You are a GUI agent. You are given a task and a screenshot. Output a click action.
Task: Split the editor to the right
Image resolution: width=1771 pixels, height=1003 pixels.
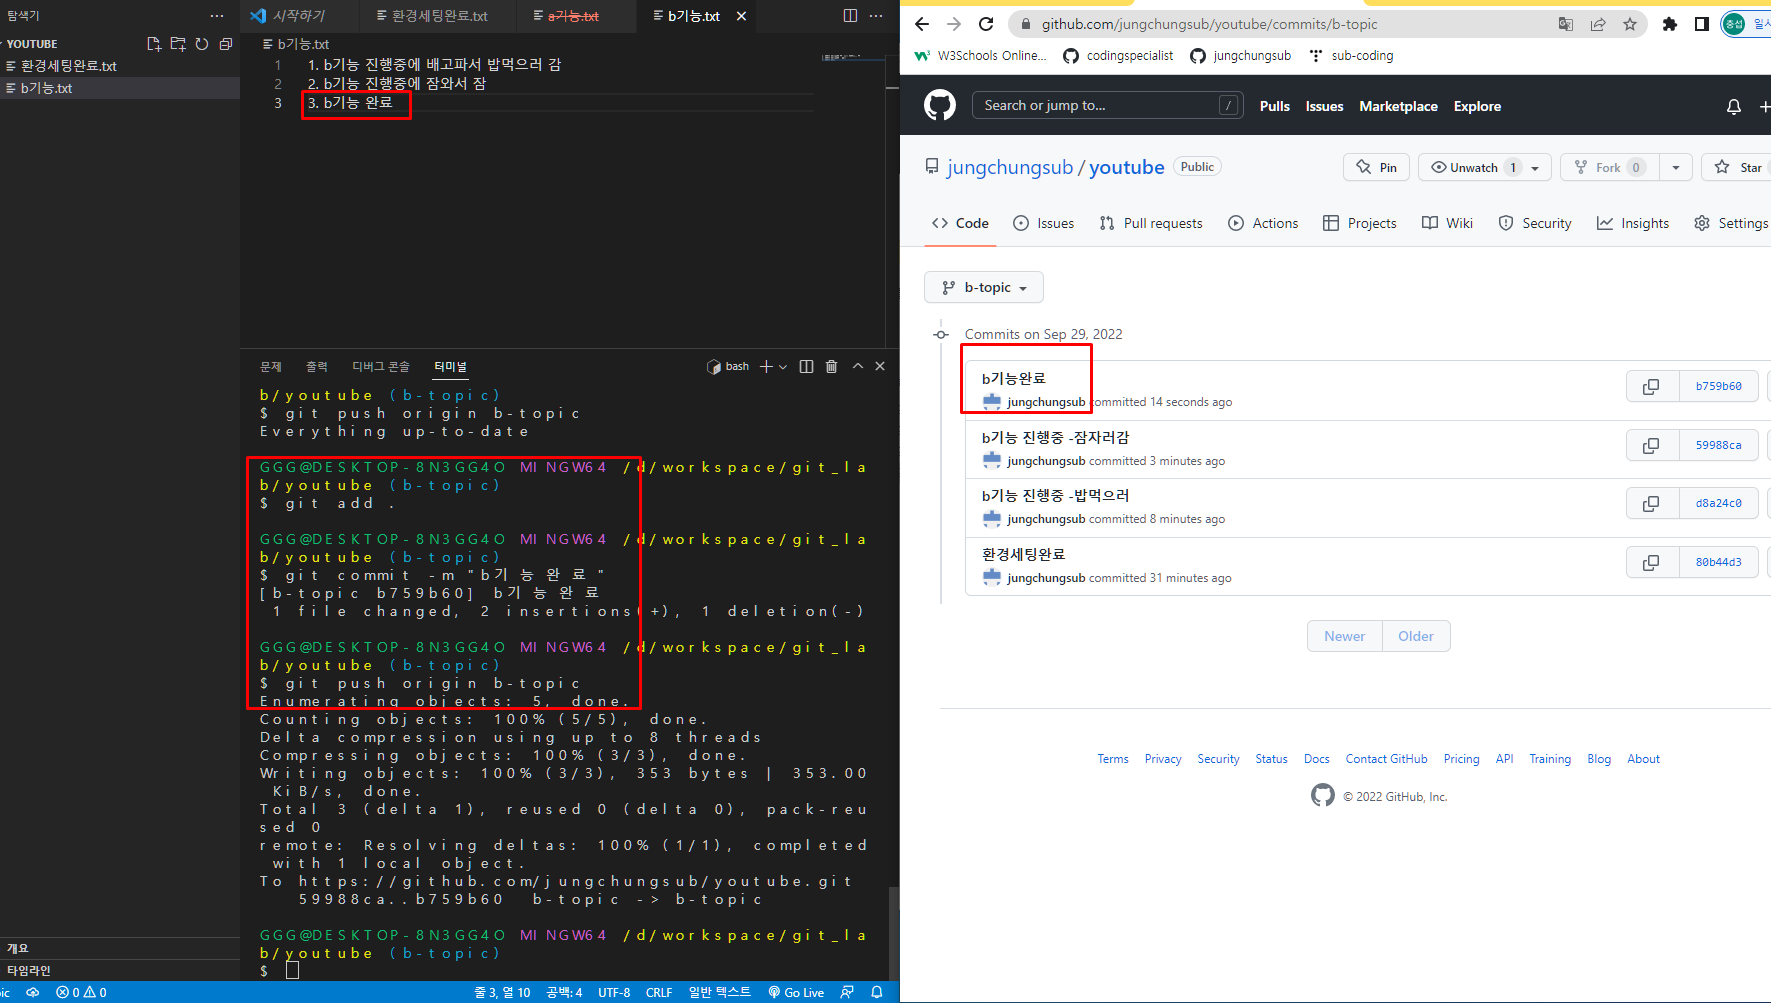pyautogui.click(x=850, y=16)
